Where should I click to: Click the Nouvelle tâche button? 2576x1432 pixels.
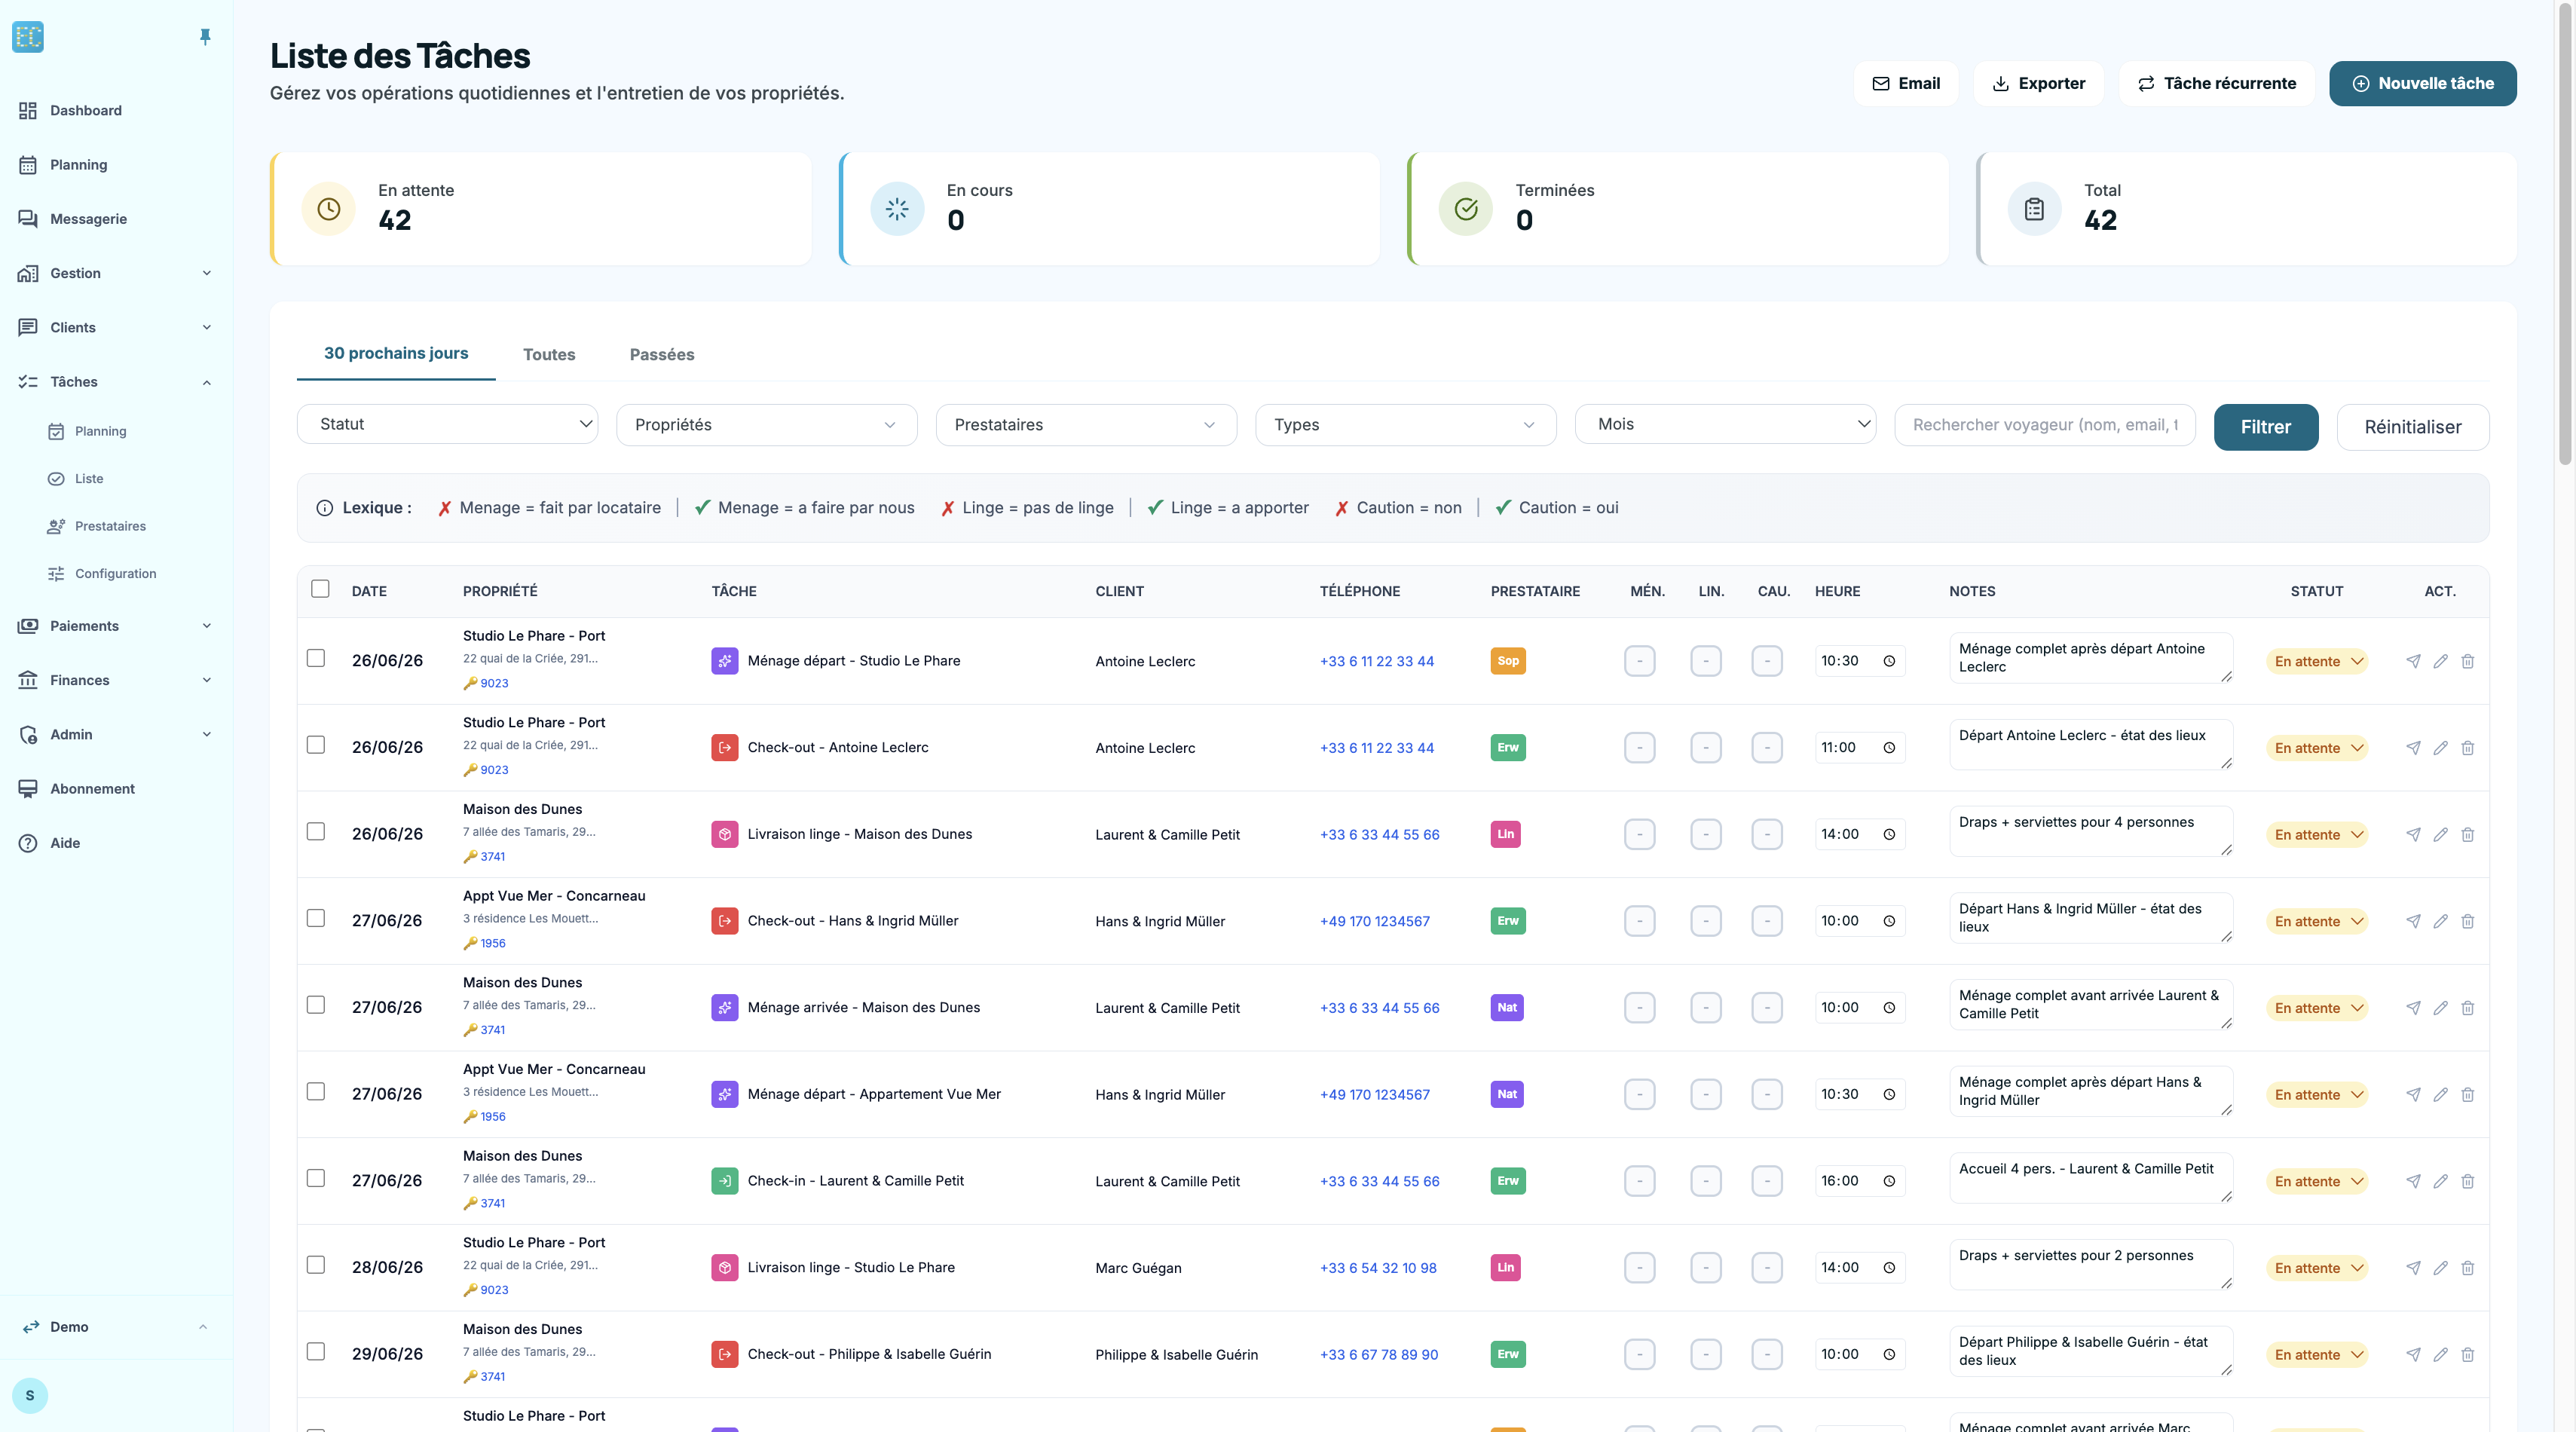[x=2422, y=83]
